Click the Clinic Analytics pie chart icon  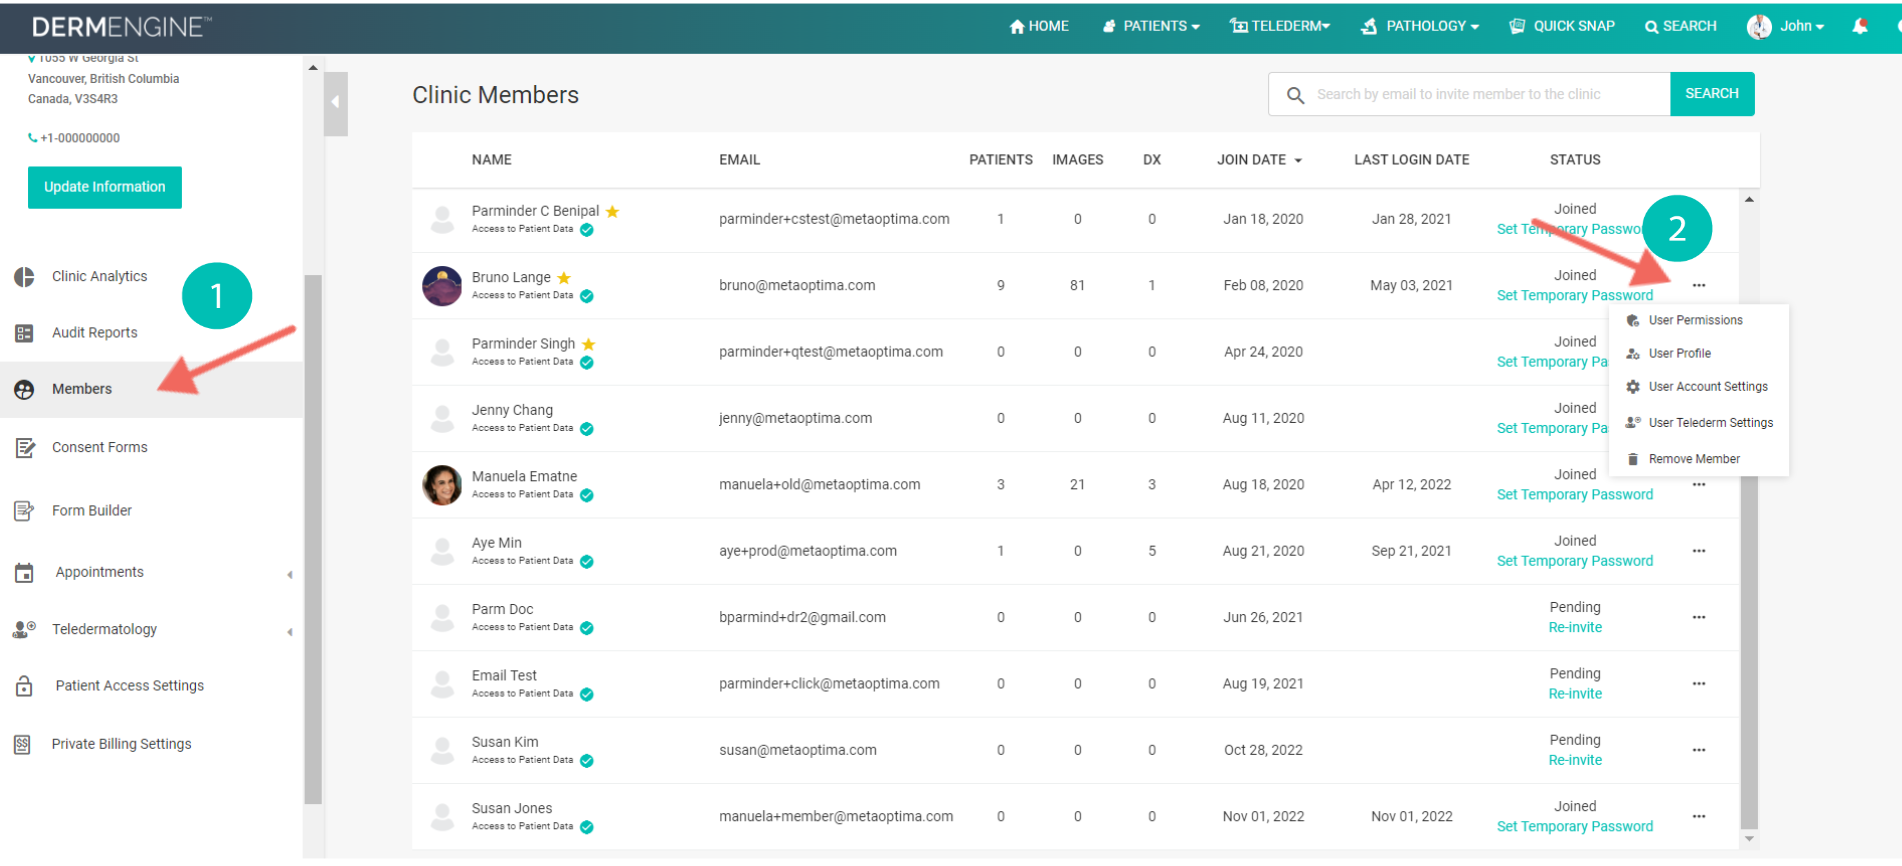(24, 277)
